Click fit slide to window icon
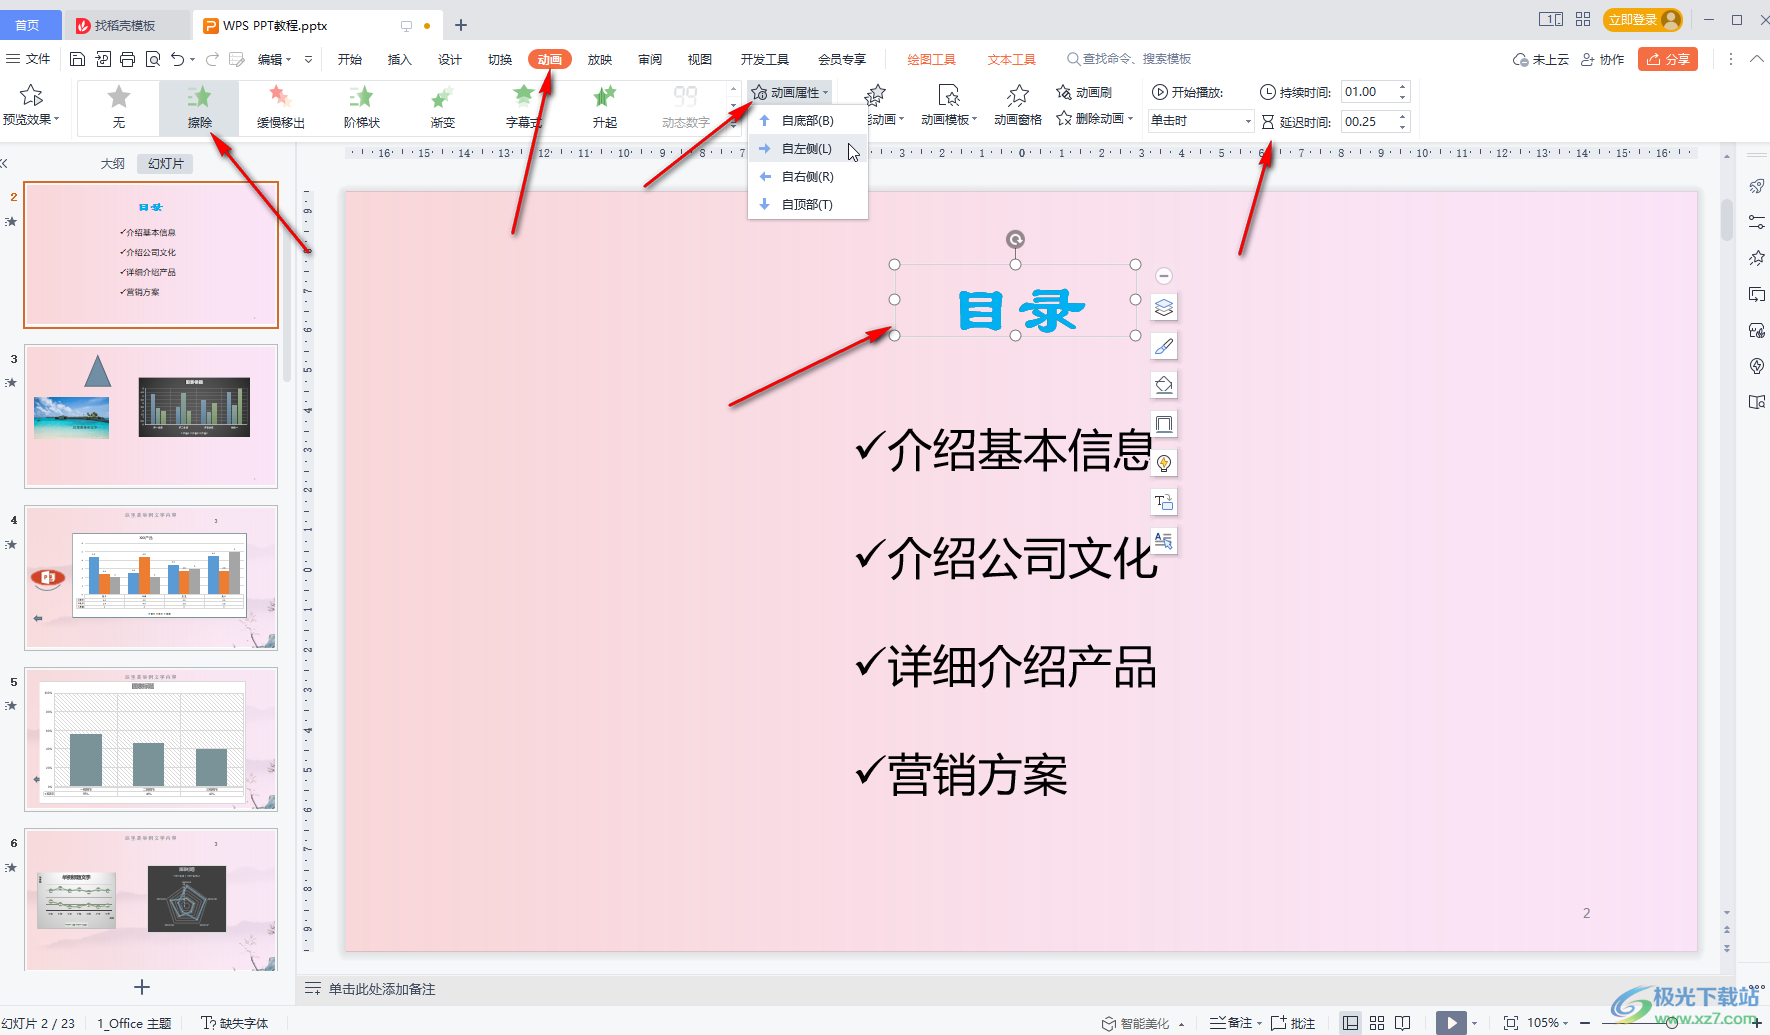 pos(1510,1023)
